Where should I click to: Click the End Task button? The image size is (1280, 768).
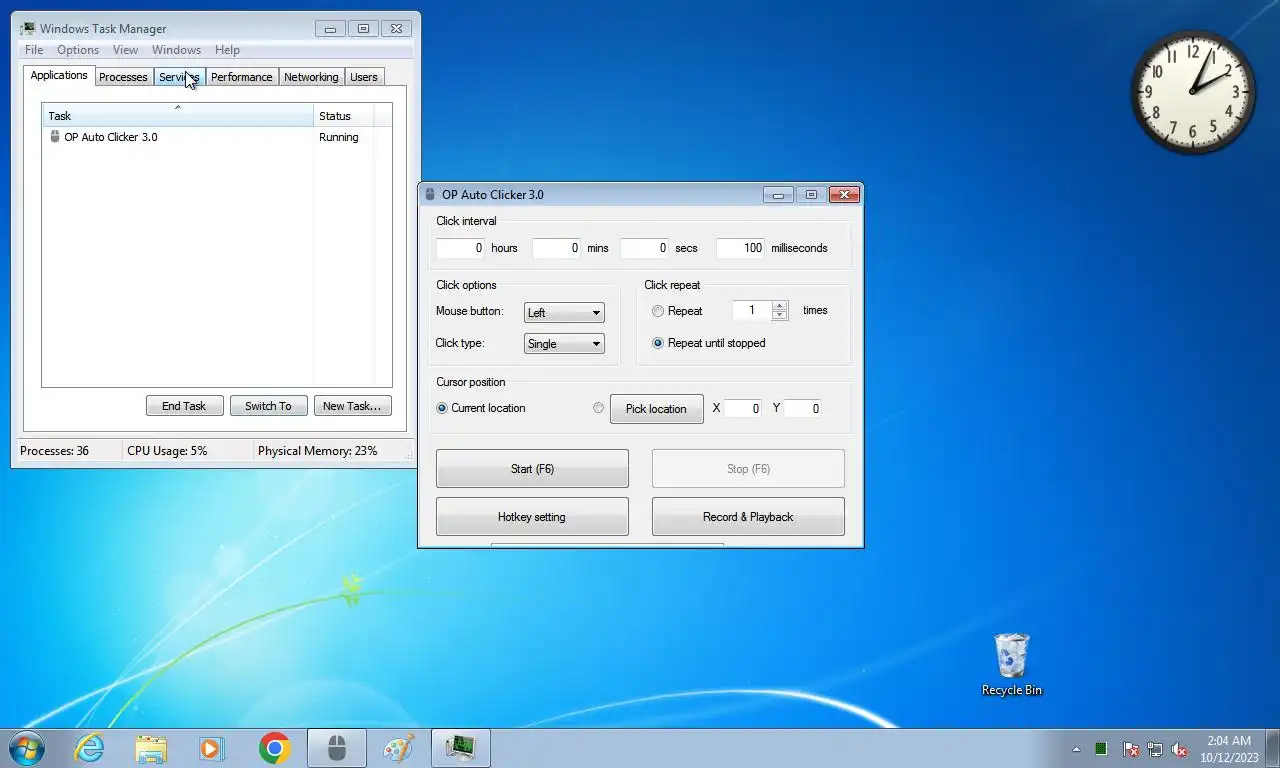[184, 406]
